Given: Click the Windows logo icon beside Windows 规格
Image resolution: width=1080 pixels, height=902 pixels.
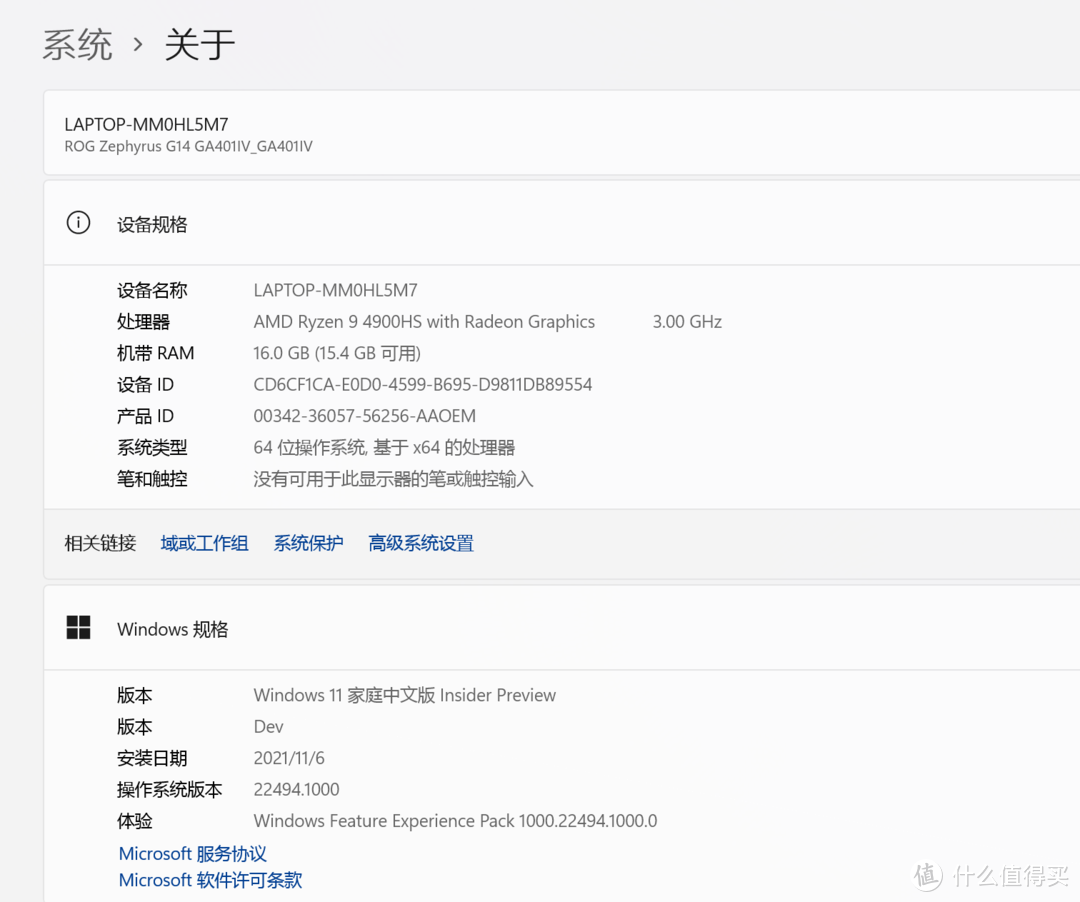Looking at the screenshot, I should tap(78, 627).
